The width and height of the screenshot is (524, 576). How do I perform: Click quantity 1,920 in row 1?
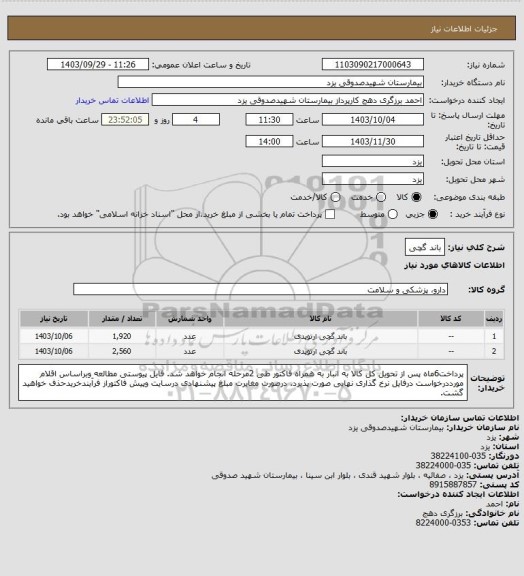(122, 336)
